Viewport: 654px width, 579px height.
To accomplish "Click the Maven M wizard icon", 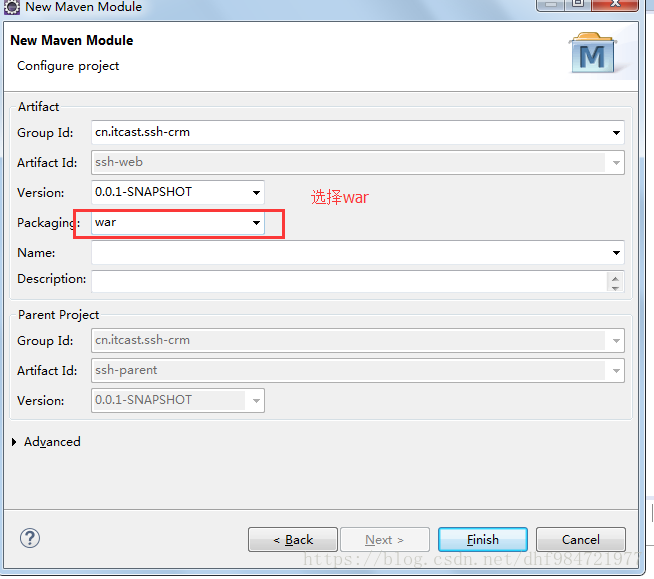I will (x=593, y=53).
